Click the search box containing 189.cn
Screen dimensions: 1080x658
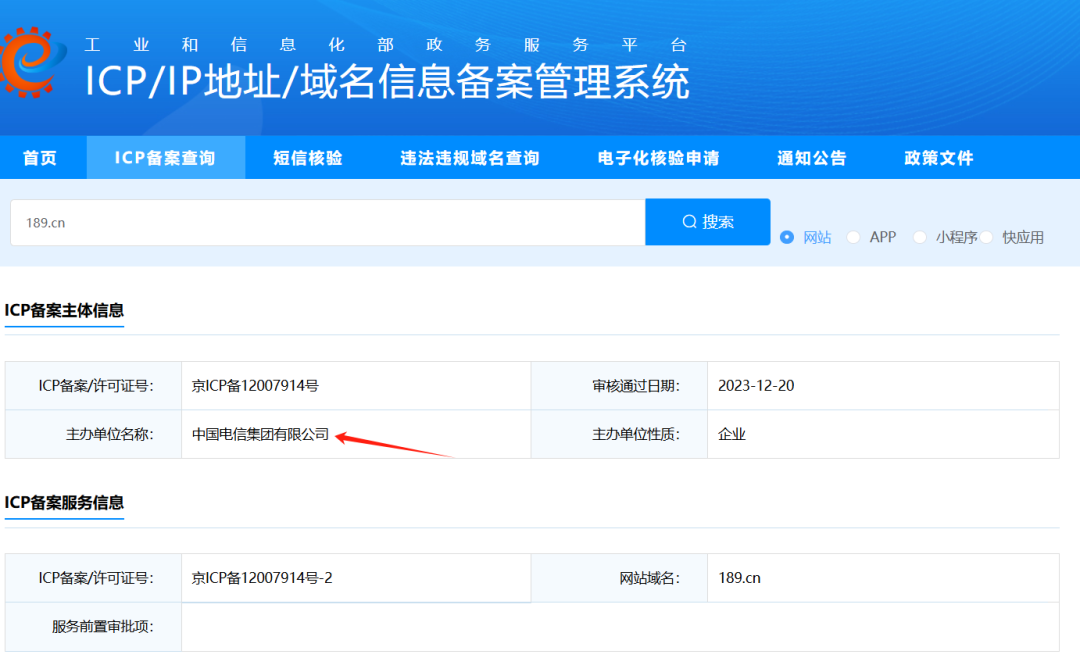[328, 223]
